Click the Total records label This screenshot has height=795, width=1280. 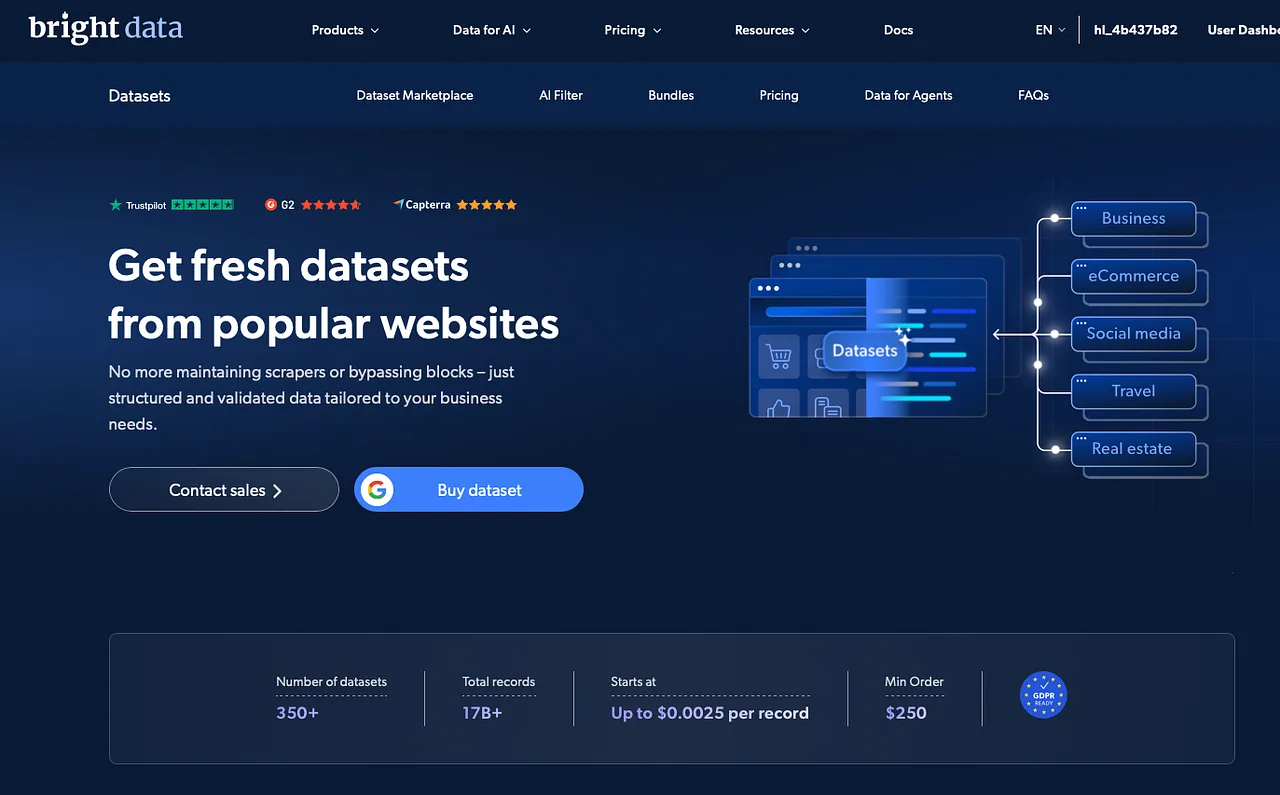[498, 682]
